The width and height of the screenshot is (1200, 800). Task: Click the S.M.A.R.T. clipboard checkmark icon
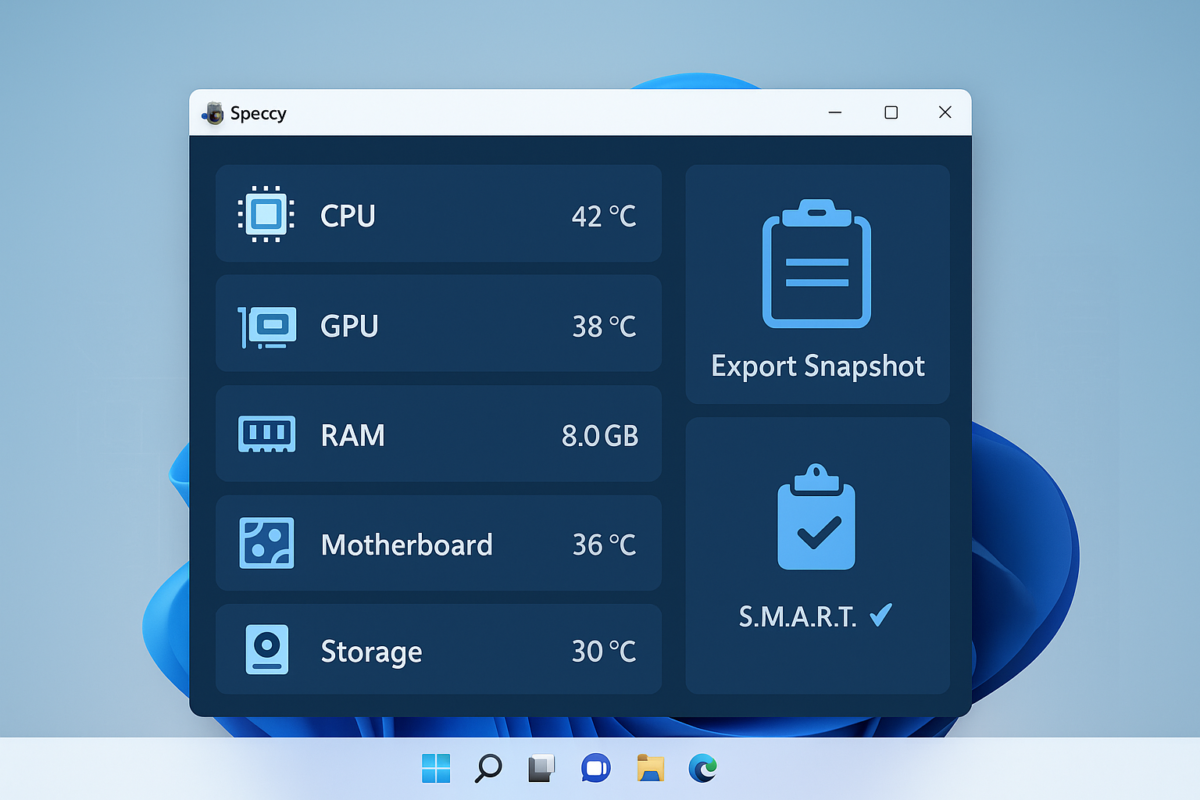point(817,518)
